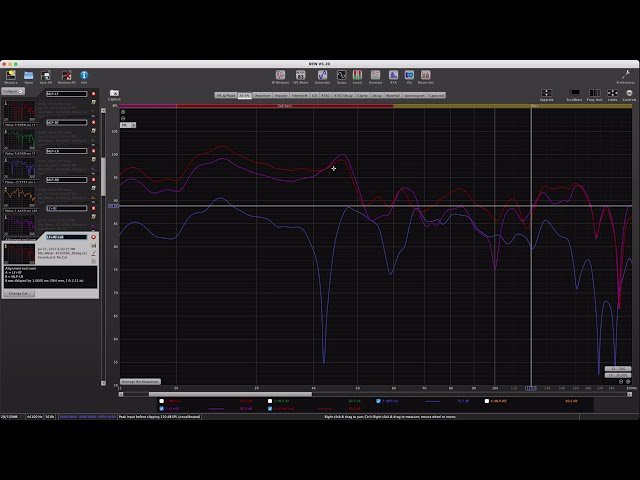The width and height of the screenshot is (640, 480).
Task: Click the MLP-LF measurement name field
Action: tap(66, 94)
